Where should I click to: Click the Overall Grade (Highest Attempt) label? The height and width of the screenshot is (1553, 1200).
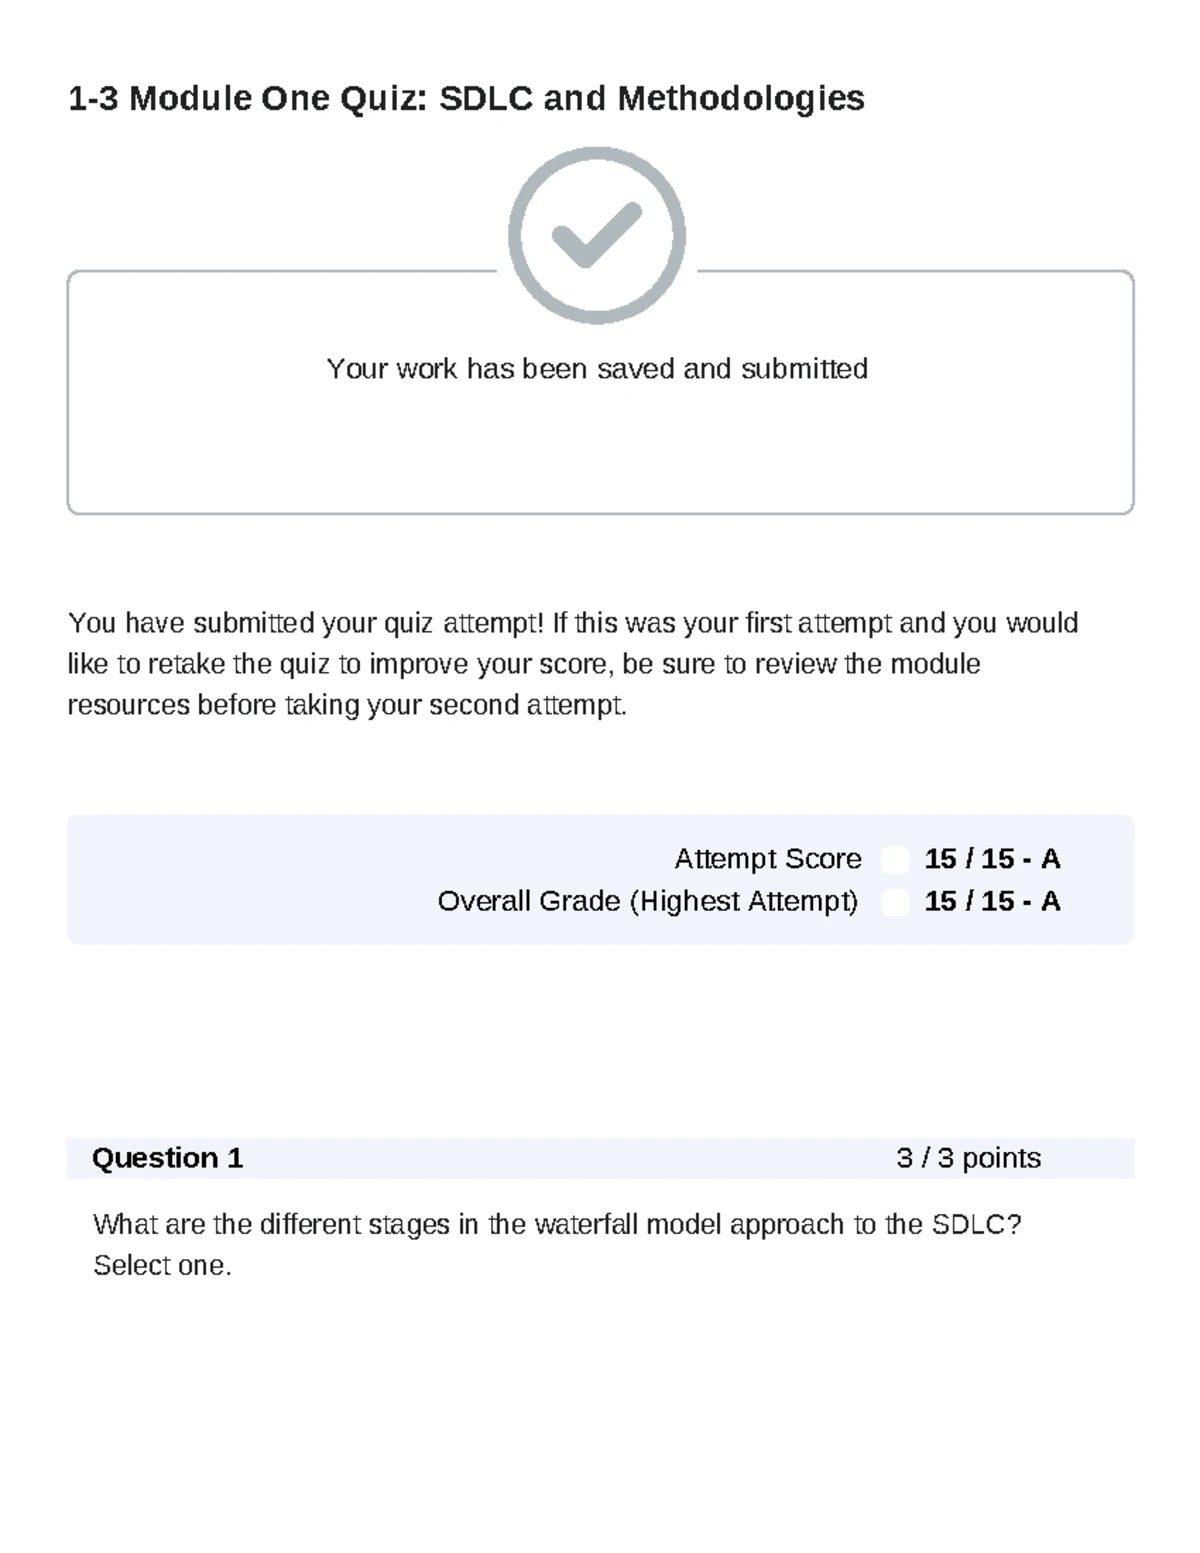coord(648,902)
